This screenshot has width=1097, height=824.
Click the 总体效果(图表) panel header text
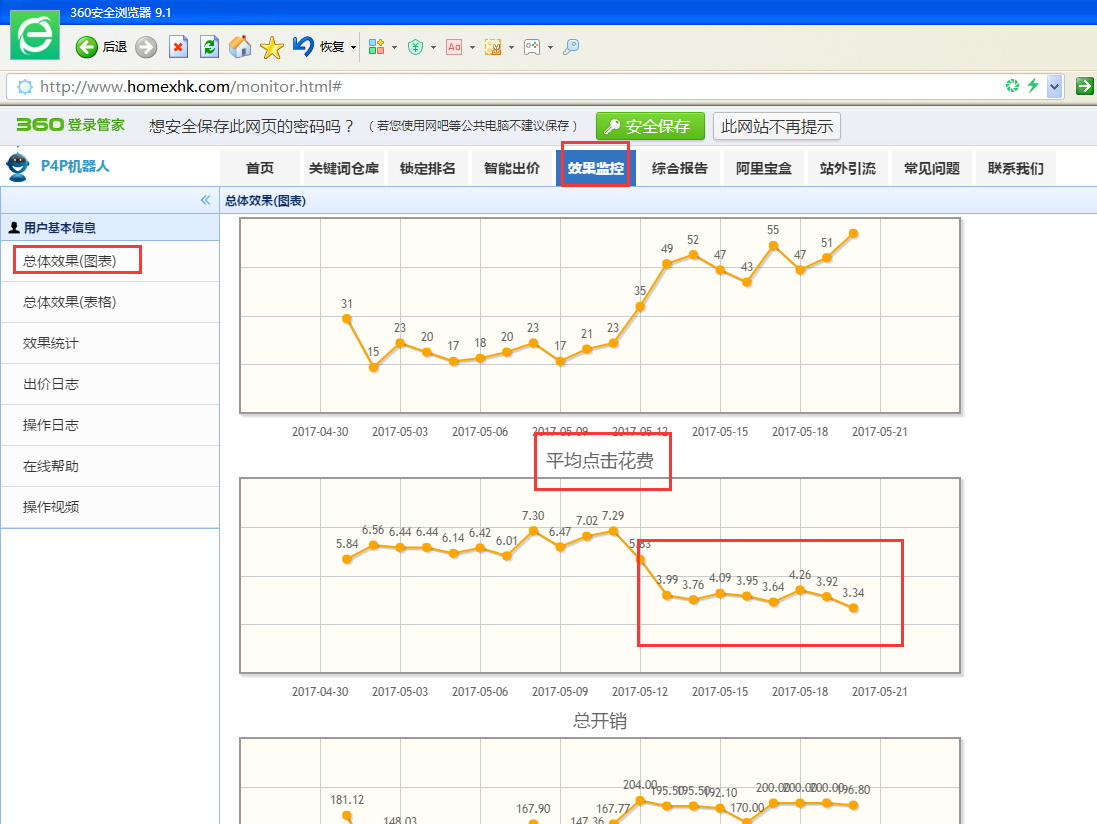tap(265, 201)
